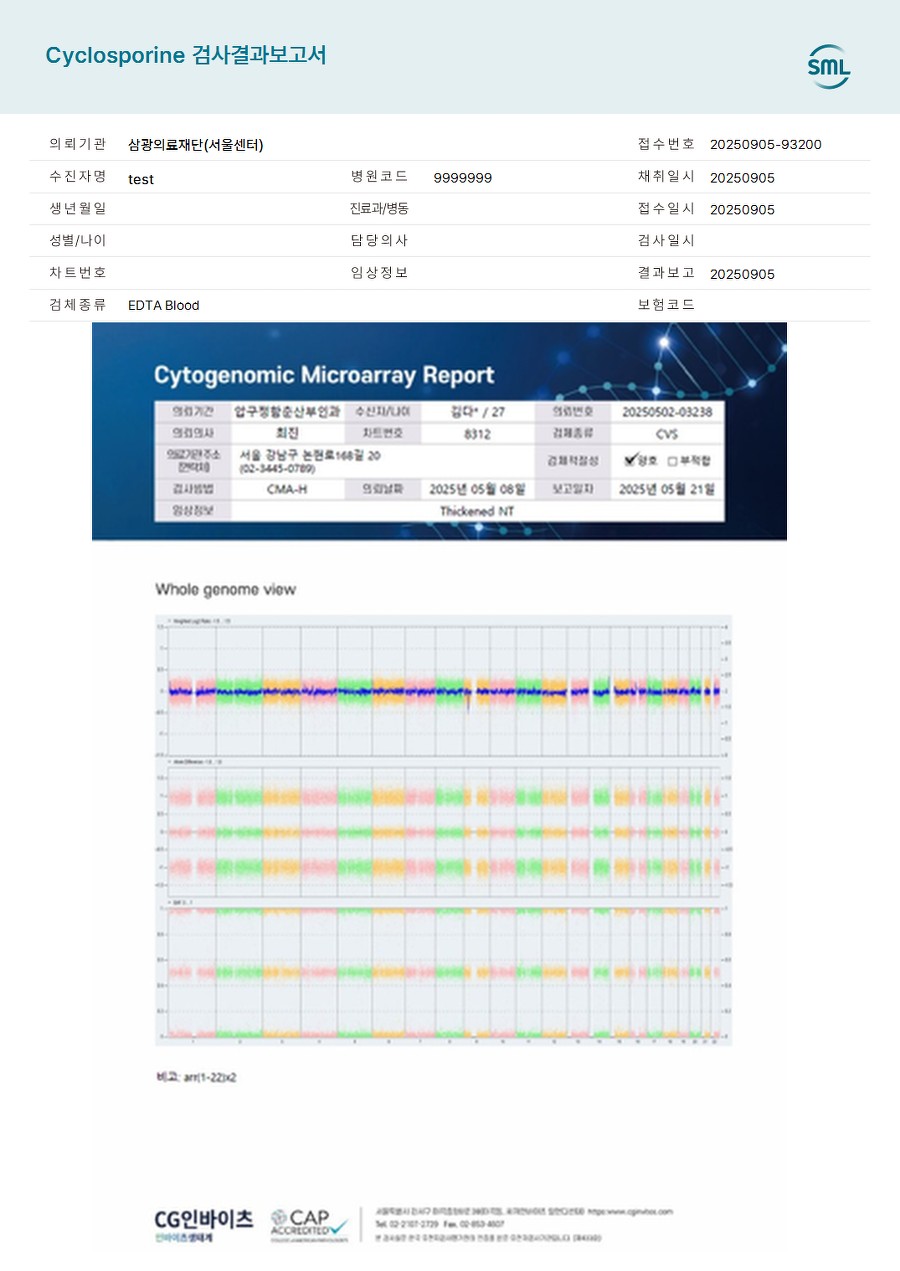This screenshot has height=1271, width=900.
Task: Click the referring doctor name 최진
Action: click(287, 434)
